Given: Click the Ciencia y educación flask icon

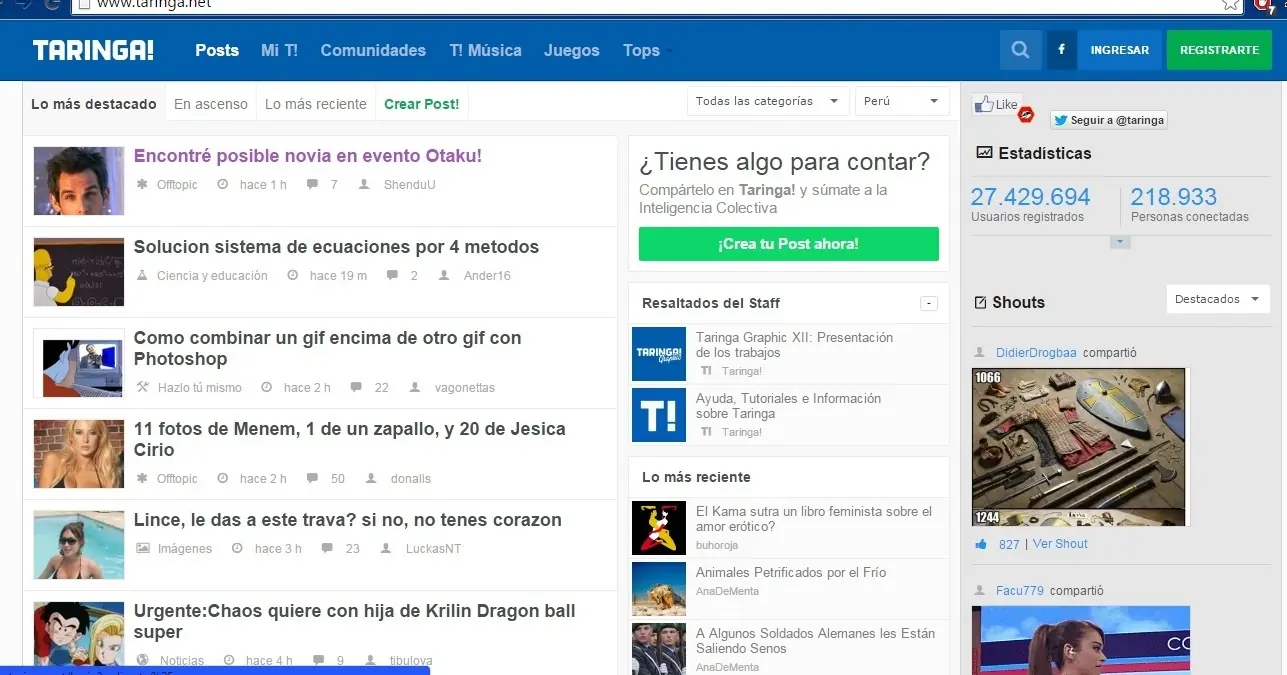Looking at the screenshot, I should point(142,276).
